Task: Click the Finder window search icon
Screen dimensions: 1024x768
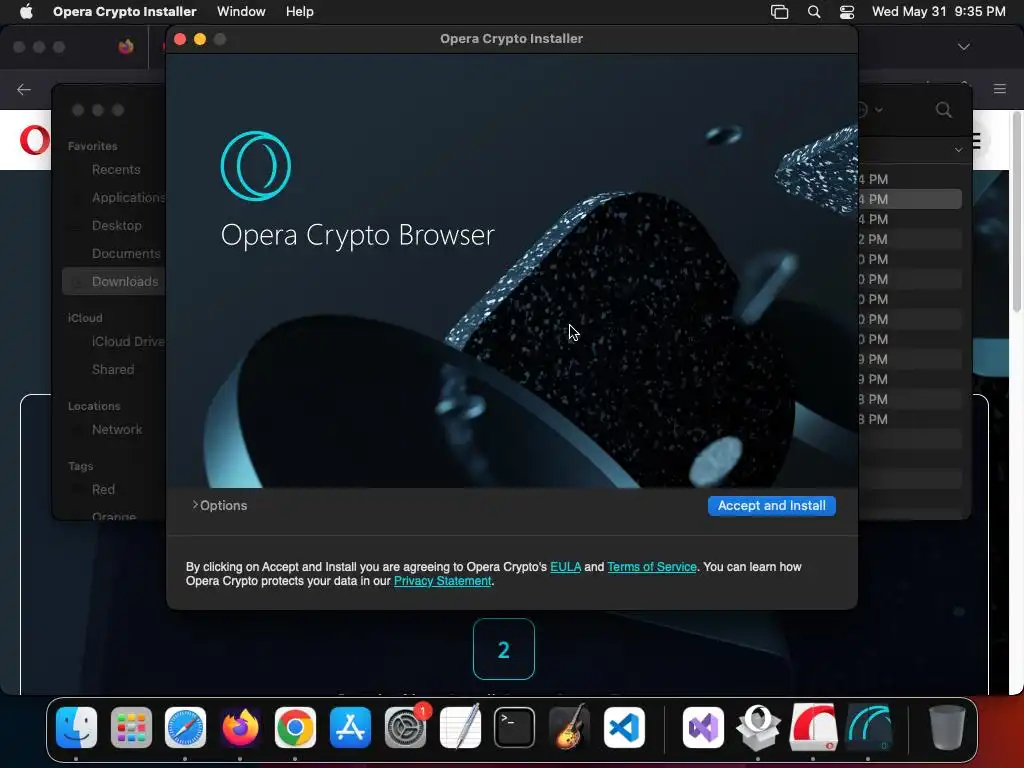Action: click(943, 110)
